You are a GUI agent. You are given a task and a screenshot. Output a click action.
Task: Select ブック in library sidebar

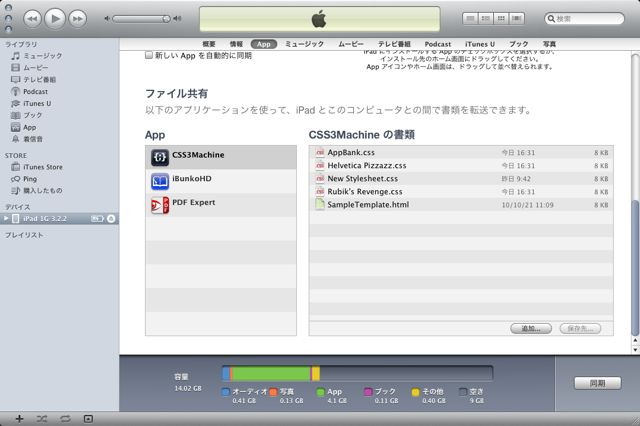pos(33,115)
